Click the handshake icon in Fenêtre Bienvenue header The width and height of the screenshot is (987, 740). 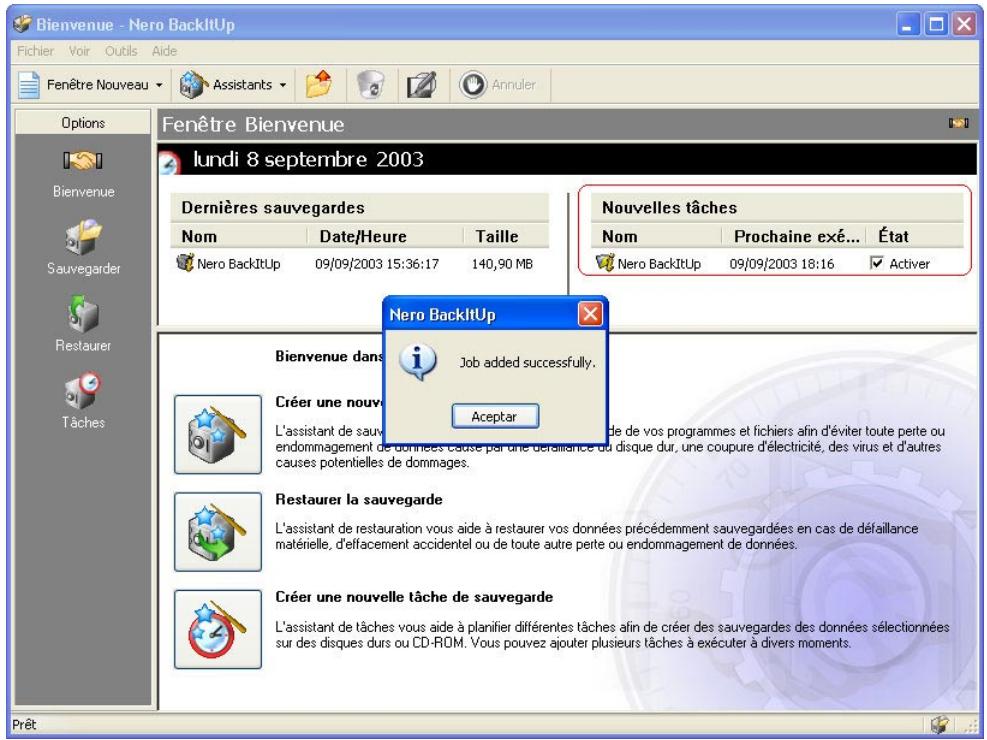[959, 123]
